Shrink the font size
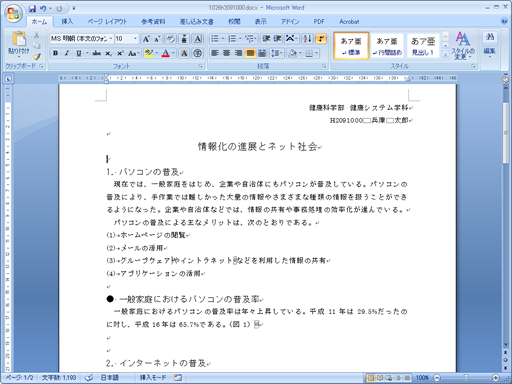This screenshot has width=512, height=384. coord(157,39)
